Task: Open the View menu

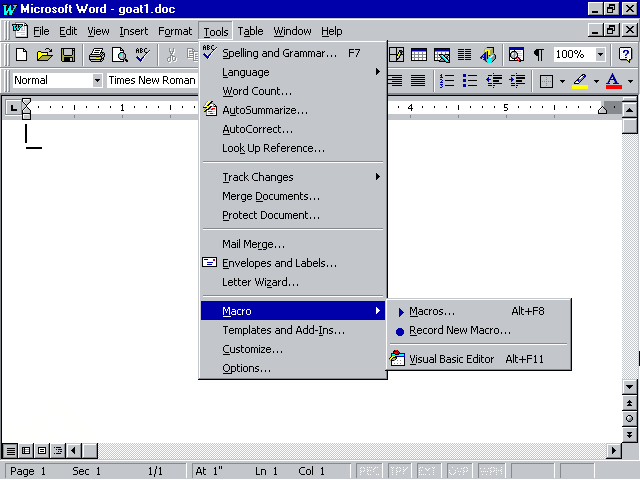Action: pyautogui.click(x=98, y=31)
